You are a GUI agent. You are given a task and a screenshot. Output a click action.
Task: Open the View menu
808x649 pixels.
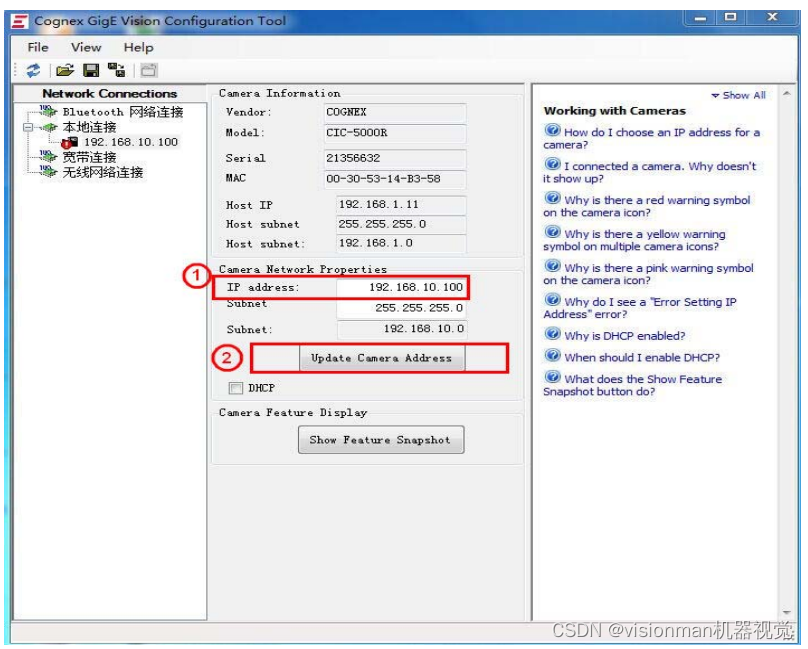(x=85, y=47)
